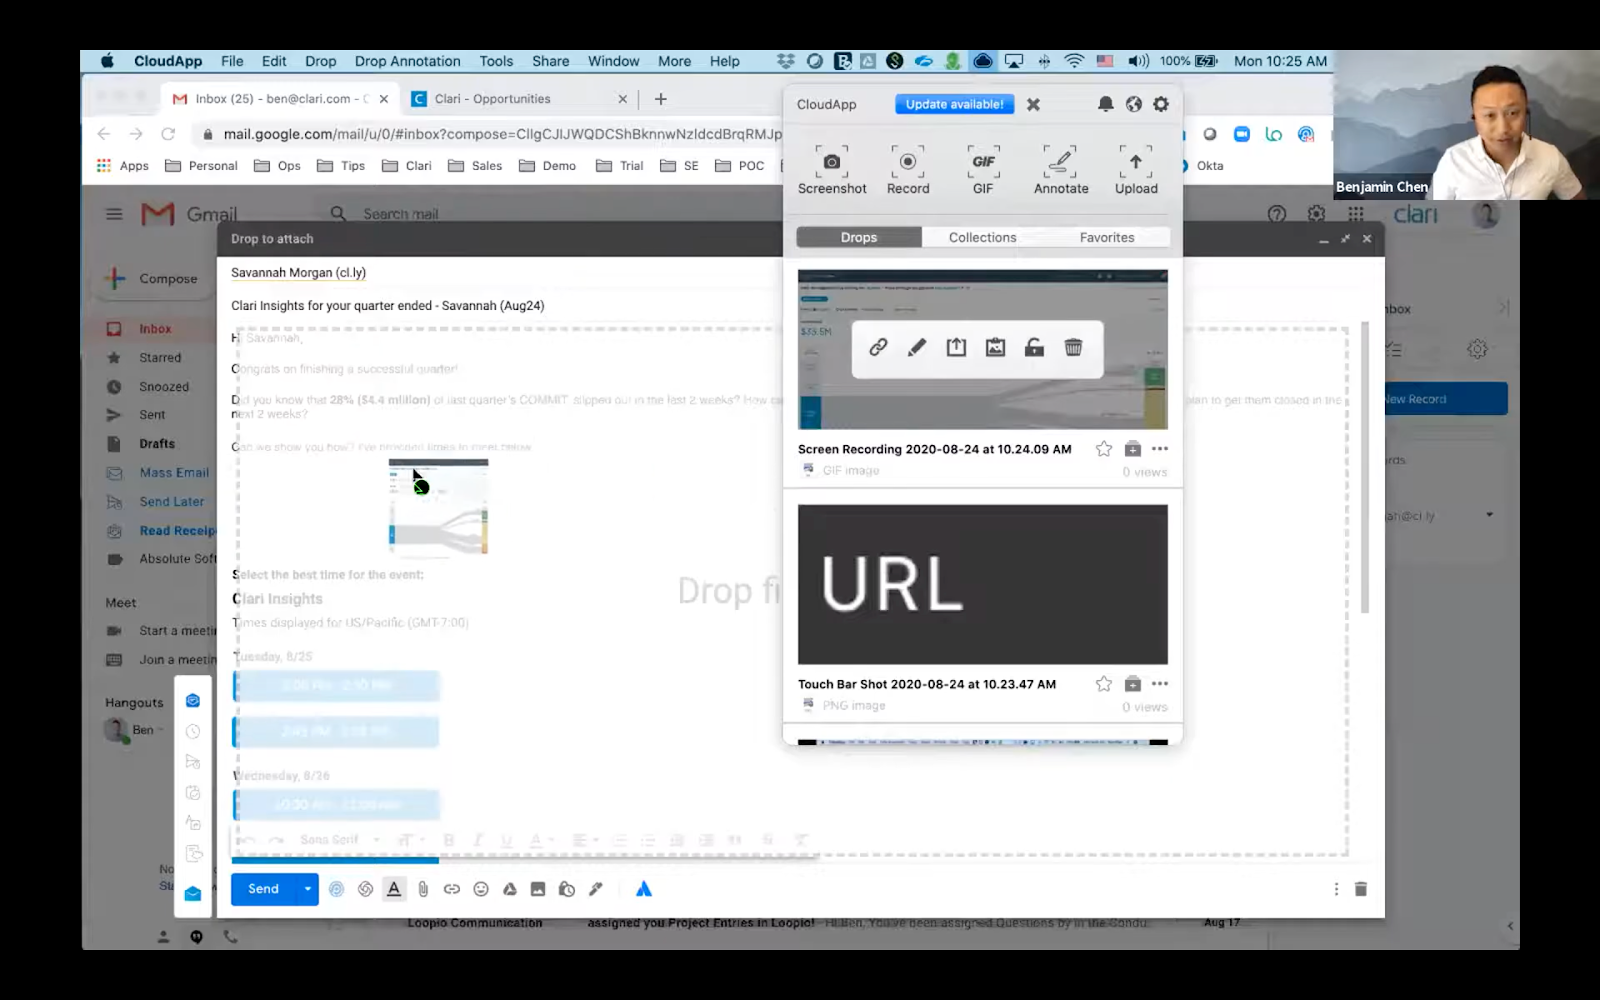Open Mass Email in Gmail sidebar
This screenshot has width=1600, height=1000.
[174, 473]
